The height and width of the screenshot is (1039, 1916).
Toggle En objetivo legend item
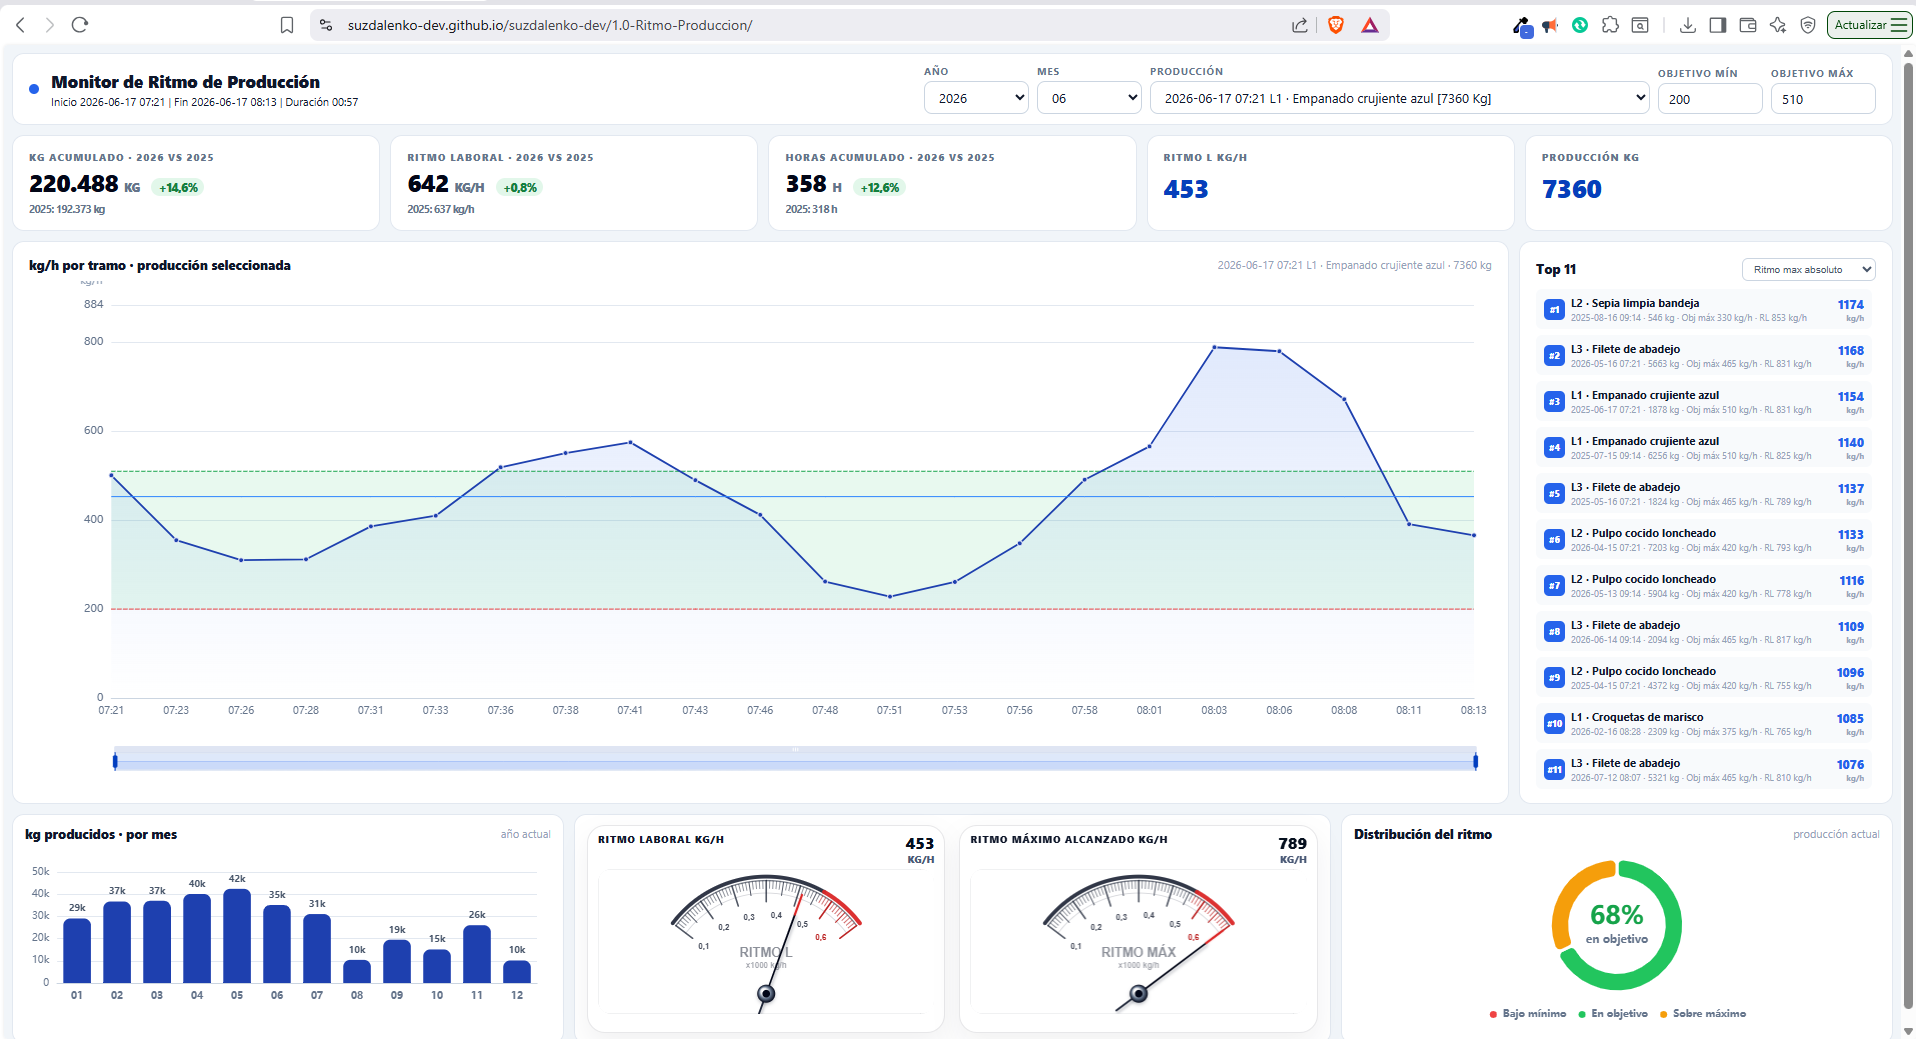pos(1613,1014)
